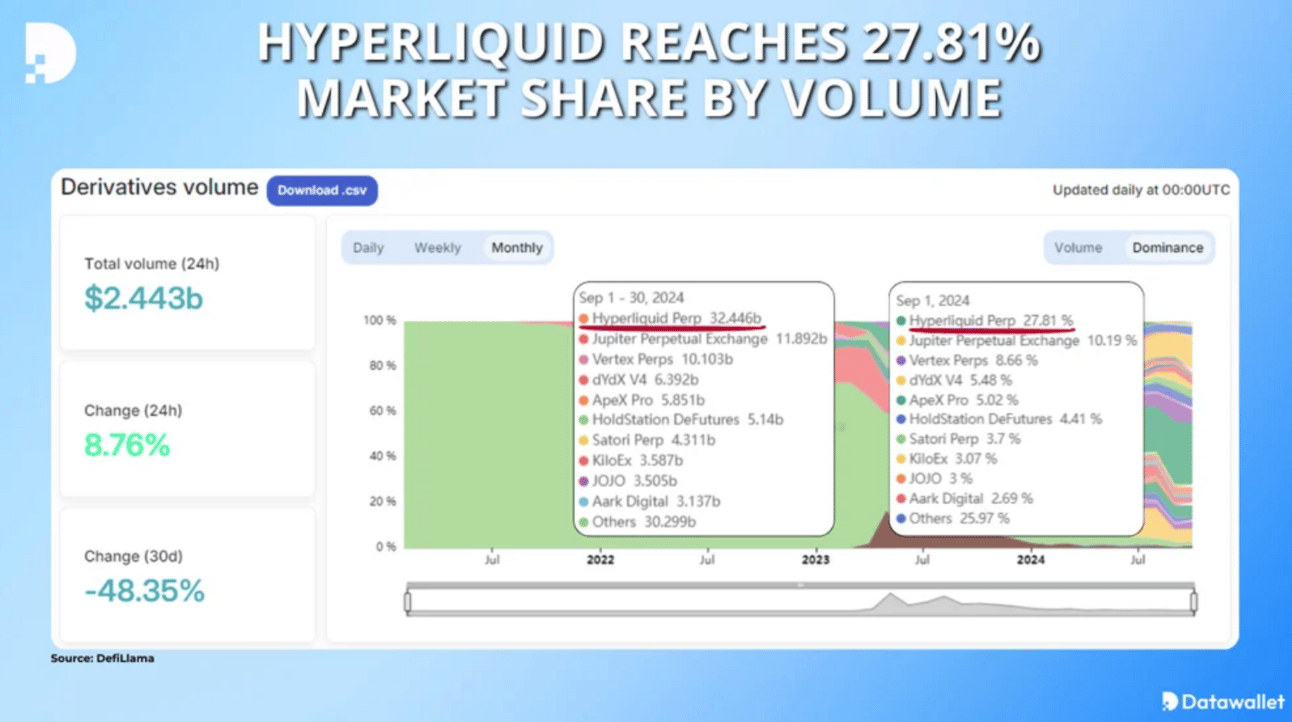This screenshot has height=722, width=1292.
Task: Click the Derivatives volume heading
Action: [159, 187]
